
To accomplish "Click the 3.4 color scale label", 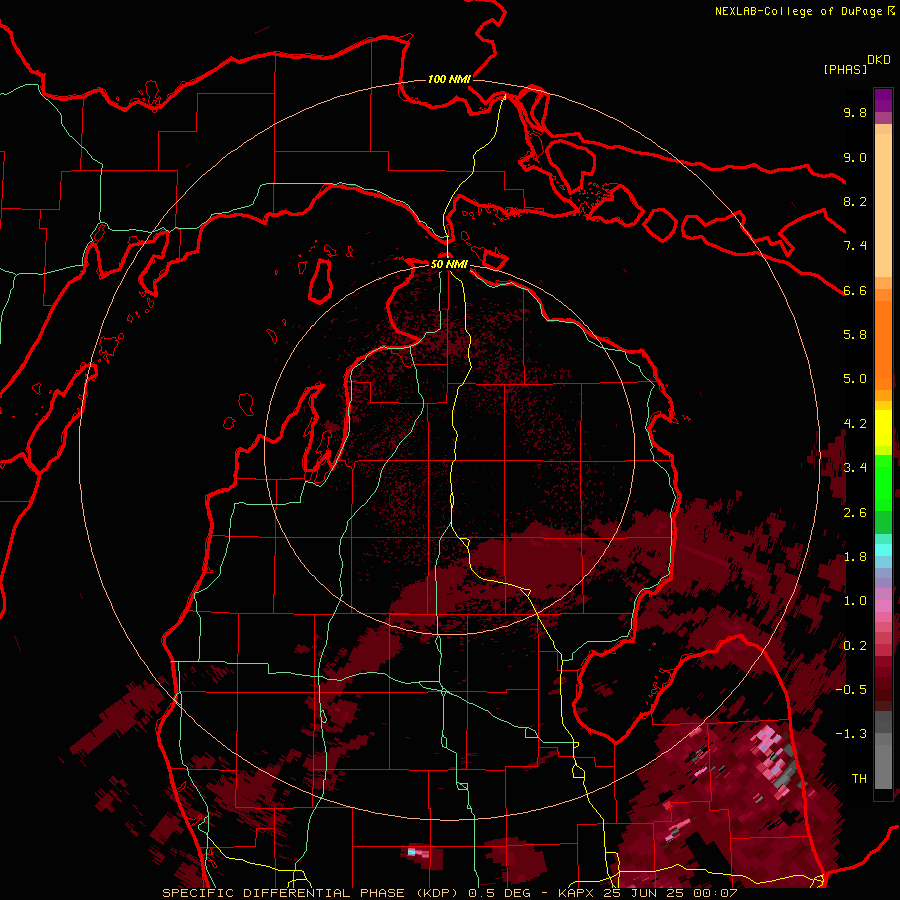I will click(x=855, y=468).
